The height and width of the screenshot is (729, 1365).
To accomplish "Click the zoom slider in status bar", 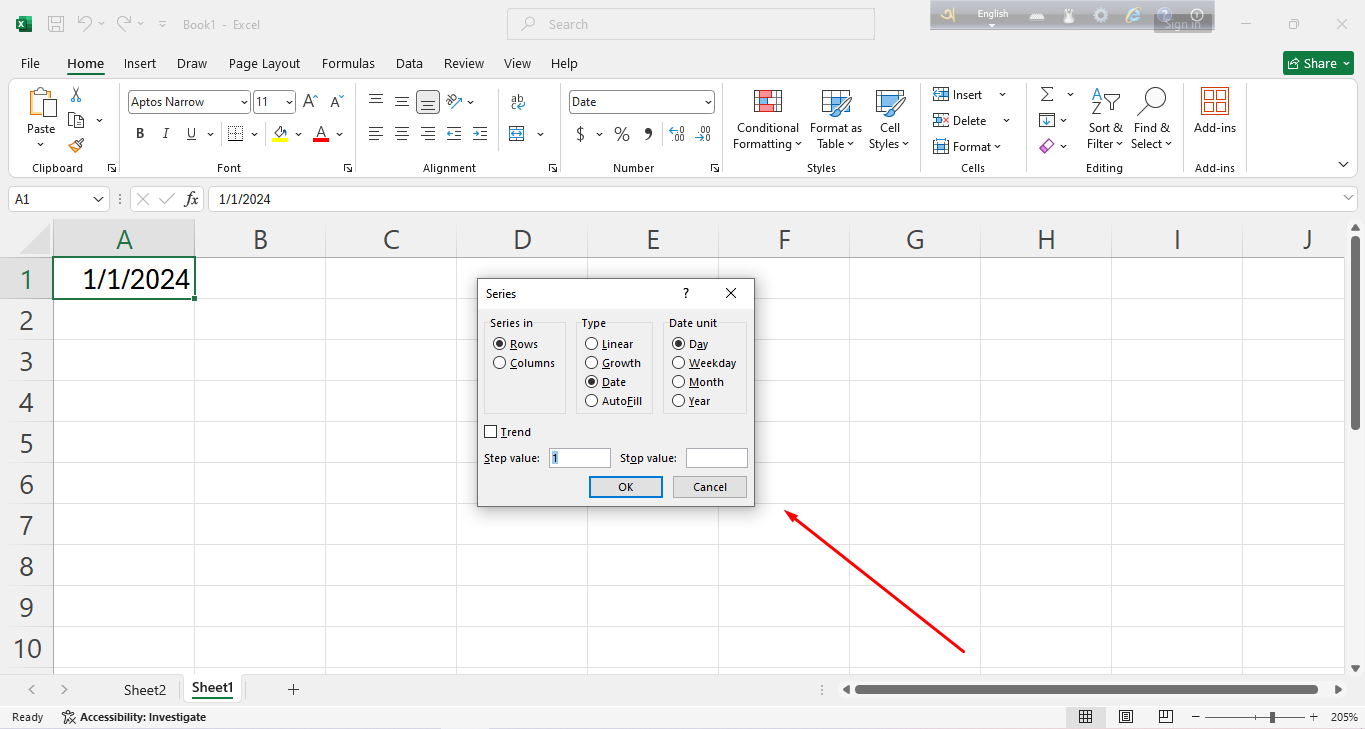I will (x=1271, y=717).
